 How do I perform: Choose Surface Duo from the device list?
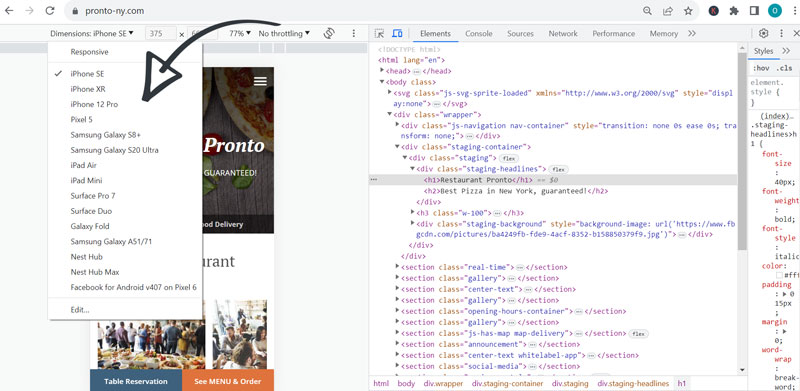(x=126, y=211)
